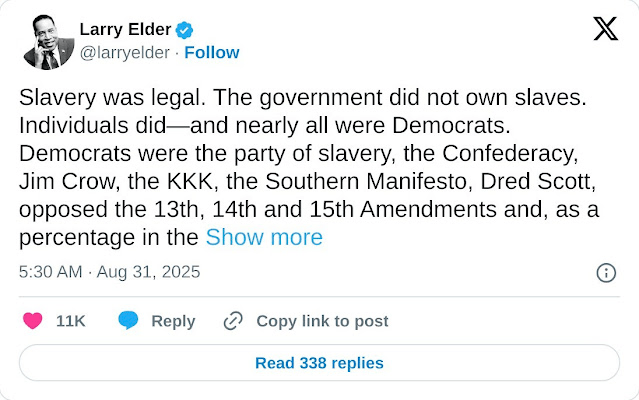This screenshot has width=639, height=400.
Task: Open Larry Elder's profile picture
Action: click(45, 41)
